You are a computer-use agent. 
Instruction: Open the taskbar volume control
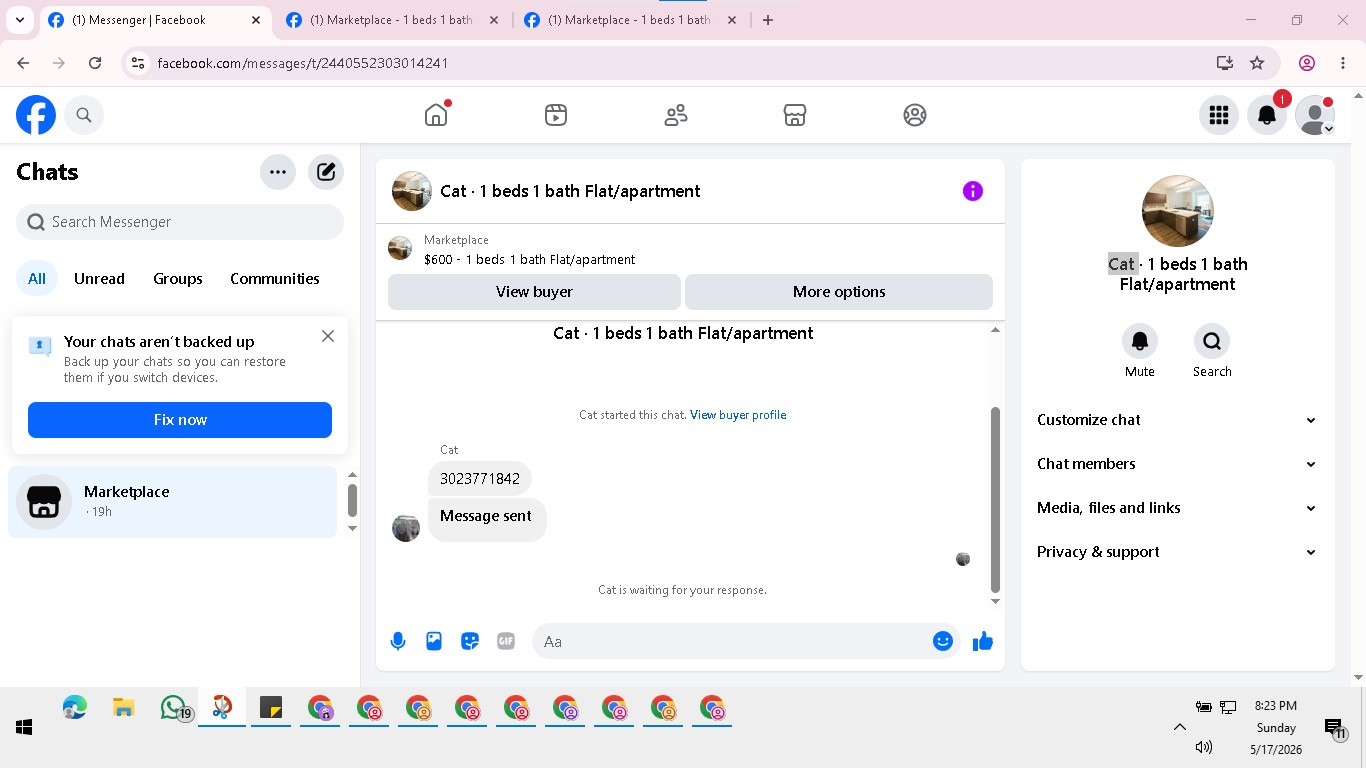click(x=1204, y=747)
